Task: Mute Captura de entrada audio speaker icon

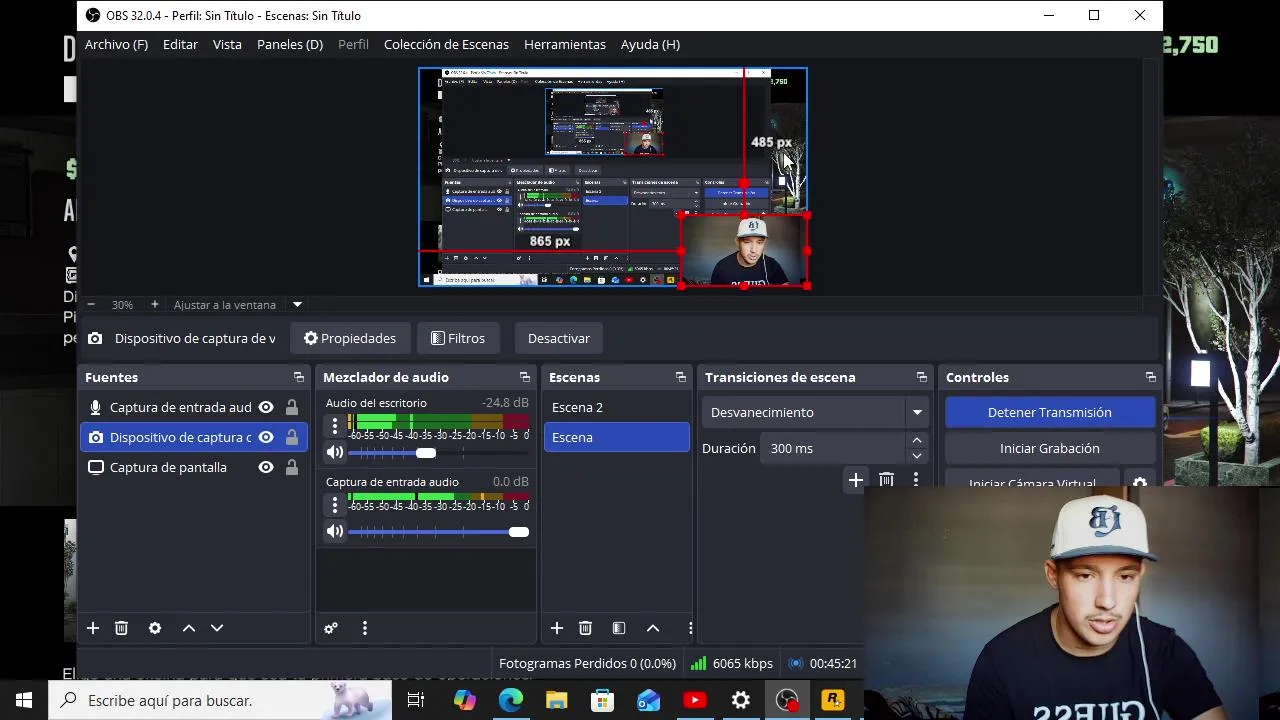Action: click(x=335, y=531)
